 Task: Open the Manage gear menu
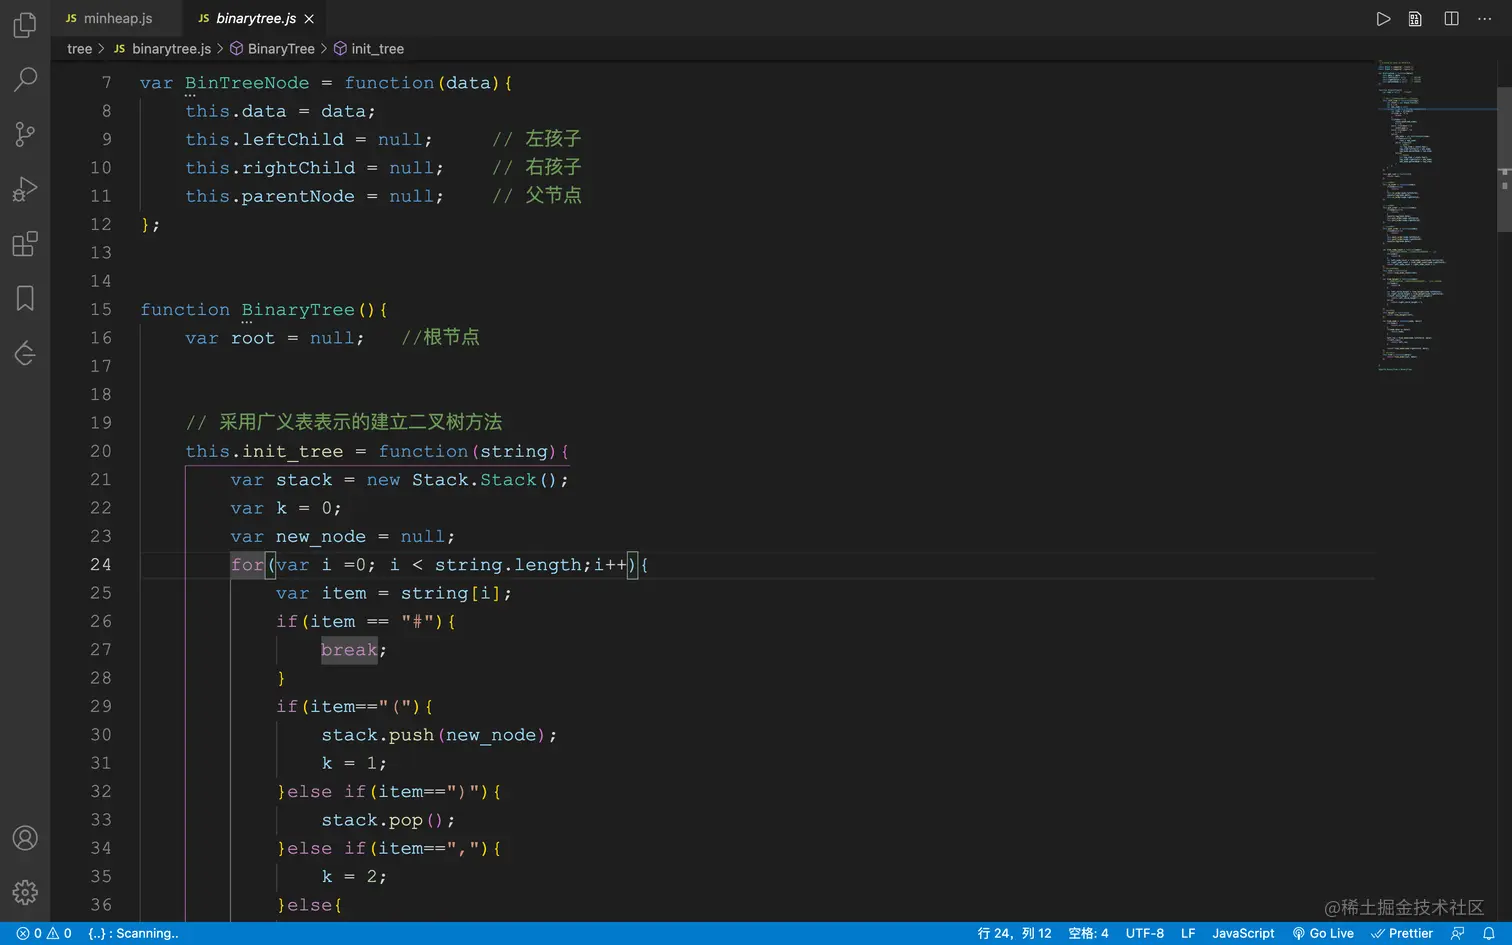click(25, 892)
